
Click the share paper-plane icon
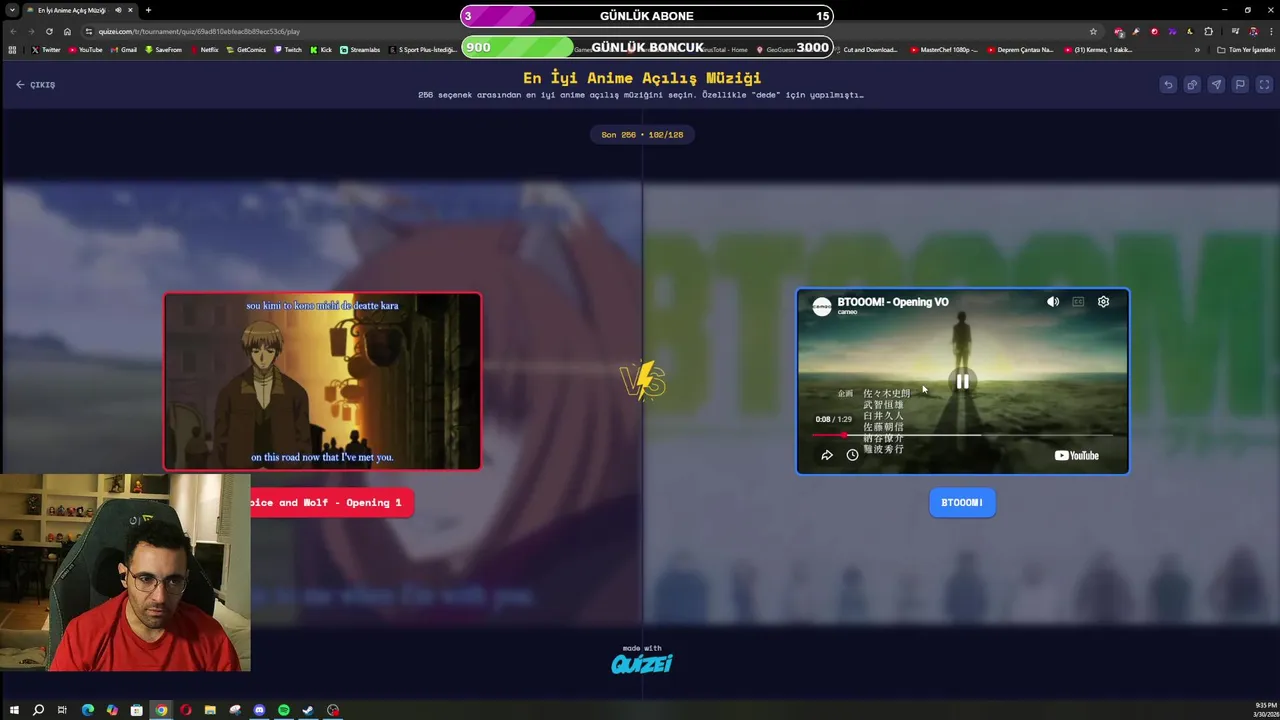click(1216, 85)
